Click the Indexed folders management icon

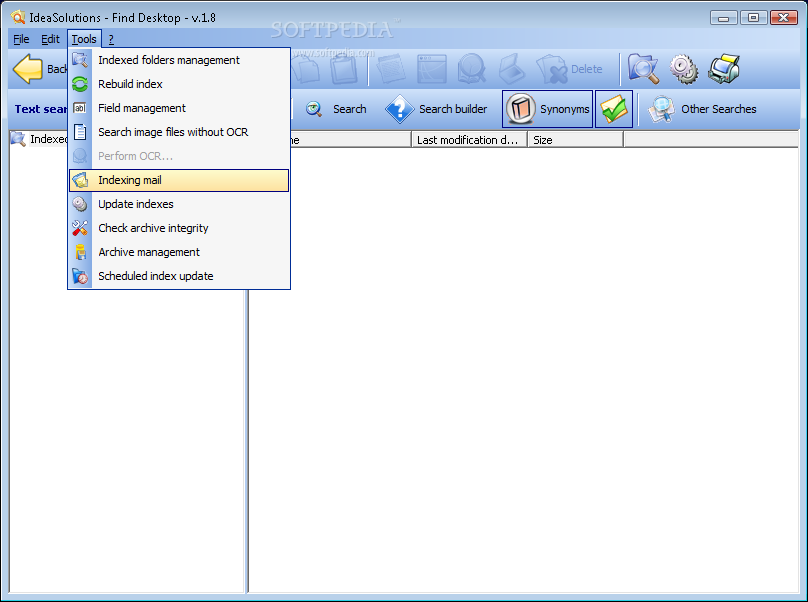80,60
